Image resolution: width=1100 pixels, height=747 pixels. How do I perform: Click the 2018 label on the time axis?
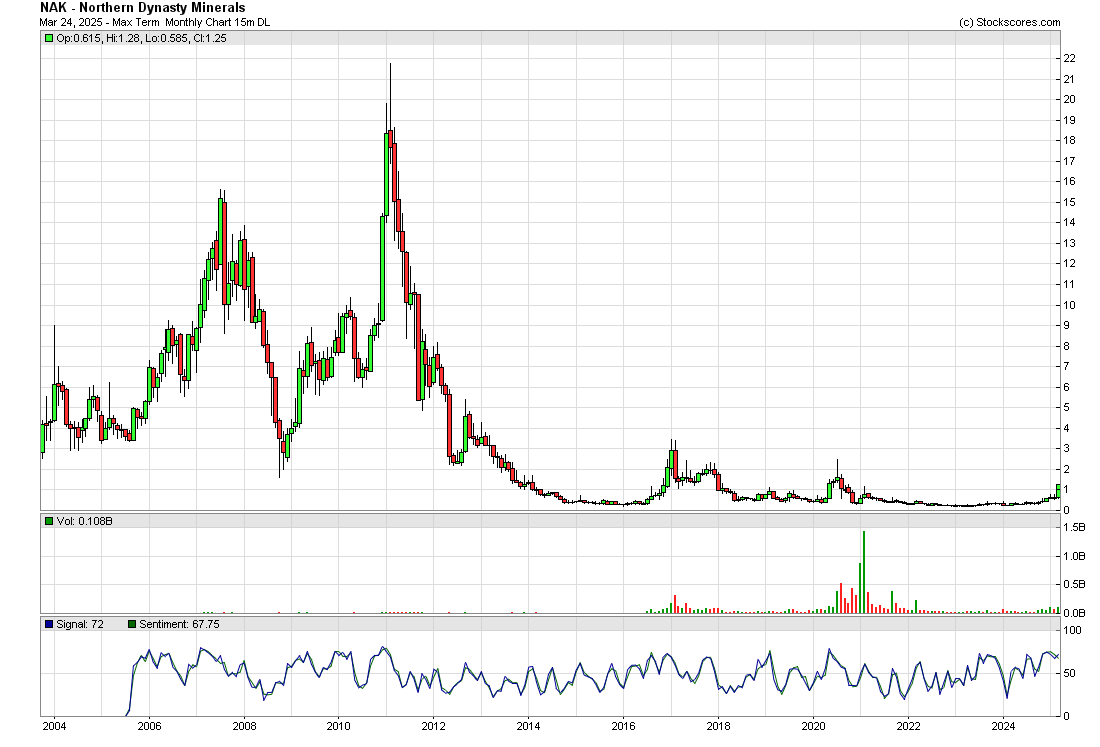click(718, 726)
